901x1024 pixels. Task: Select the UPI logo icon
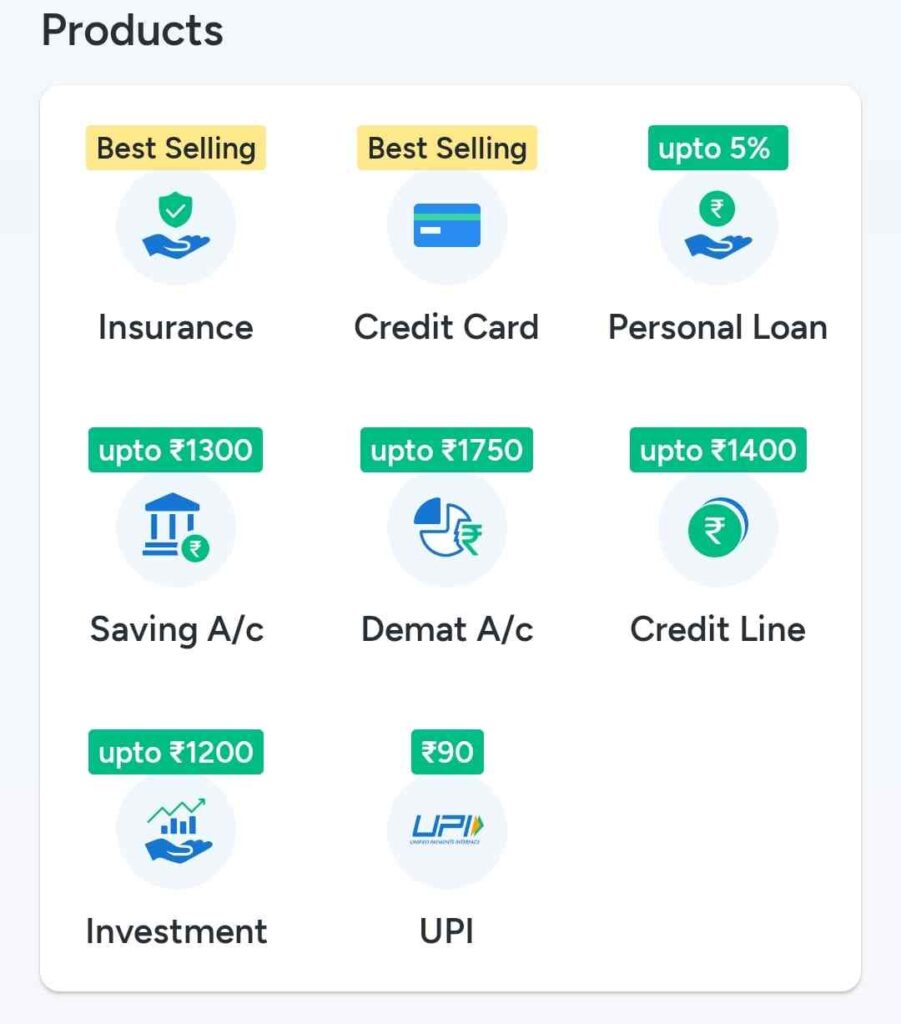tap(447, 830)
